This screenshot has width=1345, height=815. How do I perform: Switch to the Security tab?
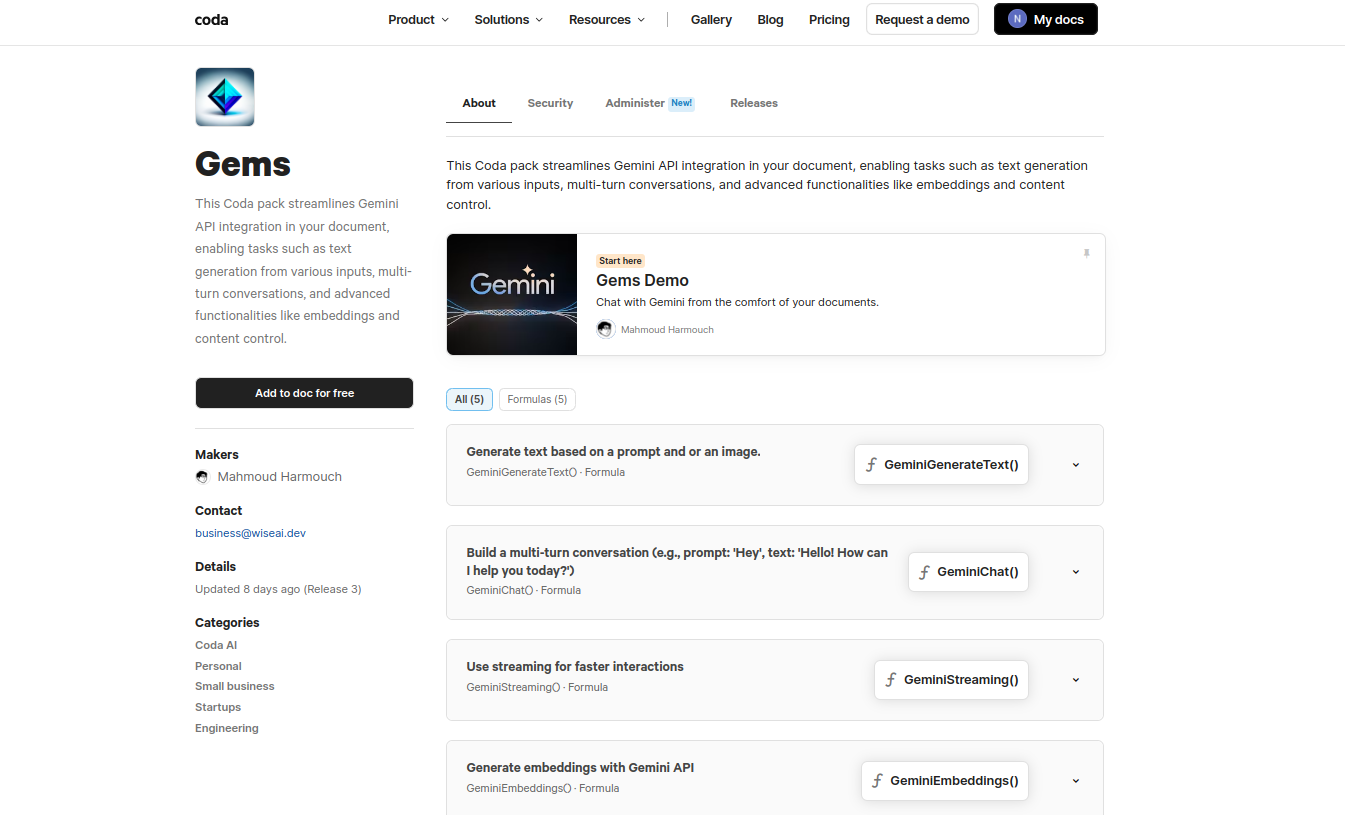tap(550, 103)
